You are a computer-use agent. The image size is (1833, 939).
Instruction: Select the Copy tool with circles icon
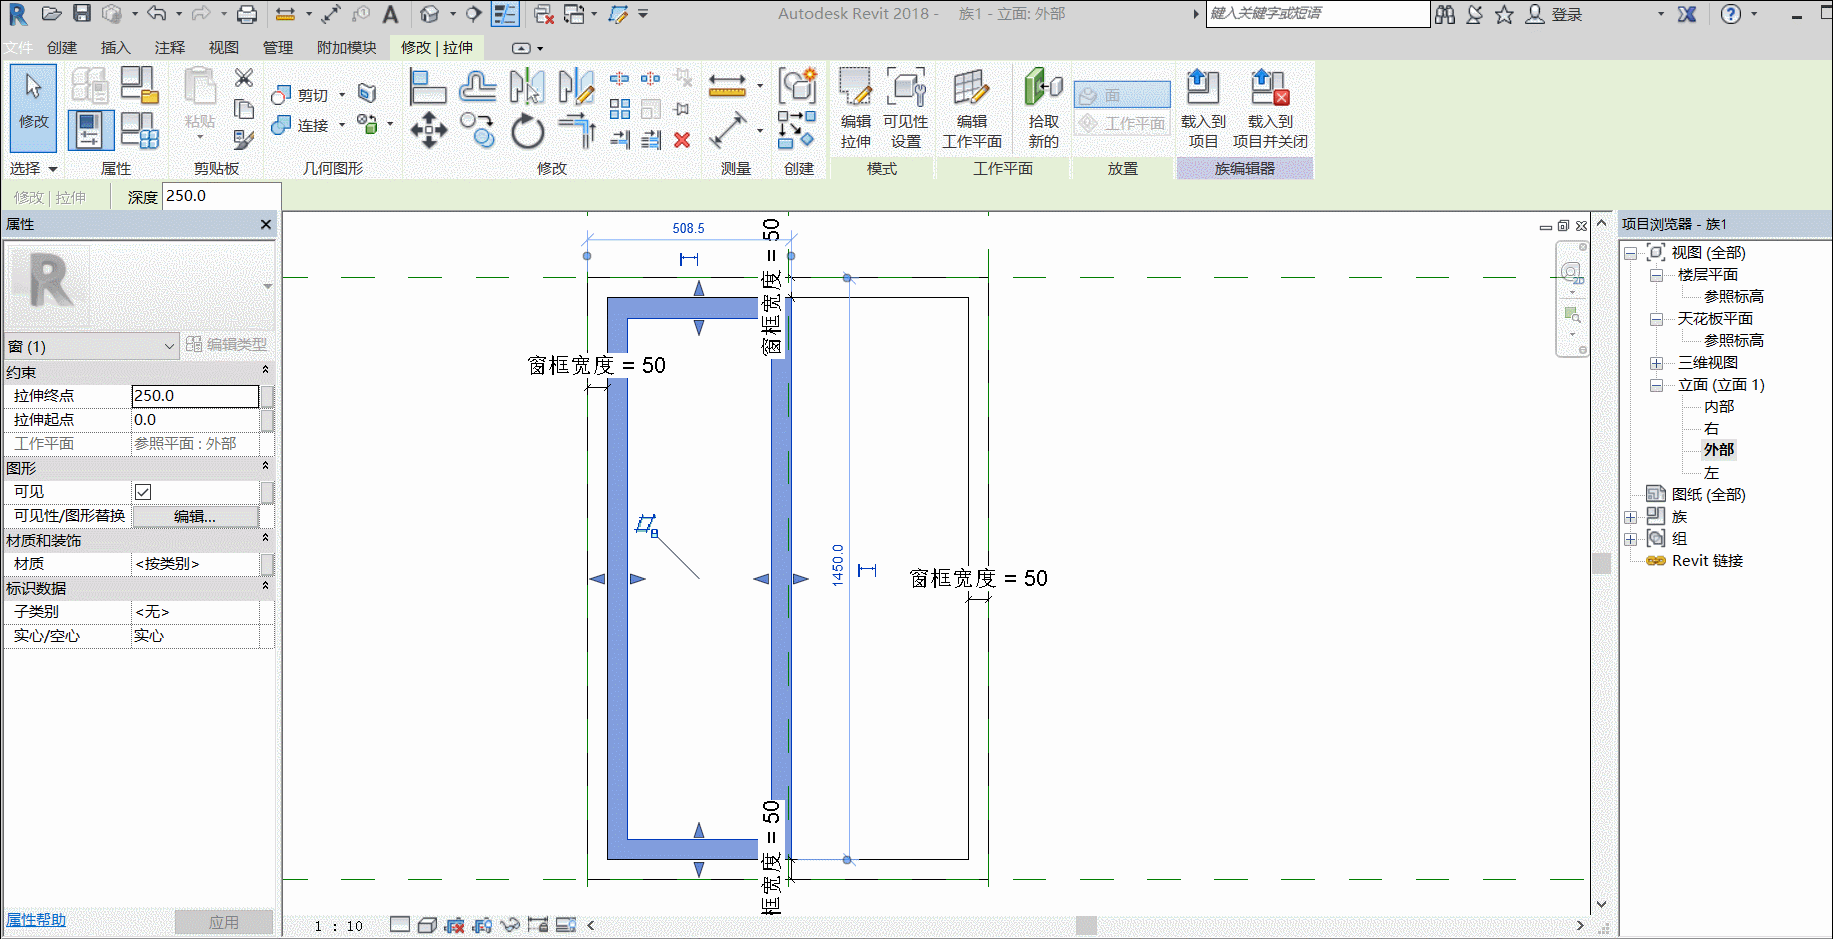pos(477,130)
